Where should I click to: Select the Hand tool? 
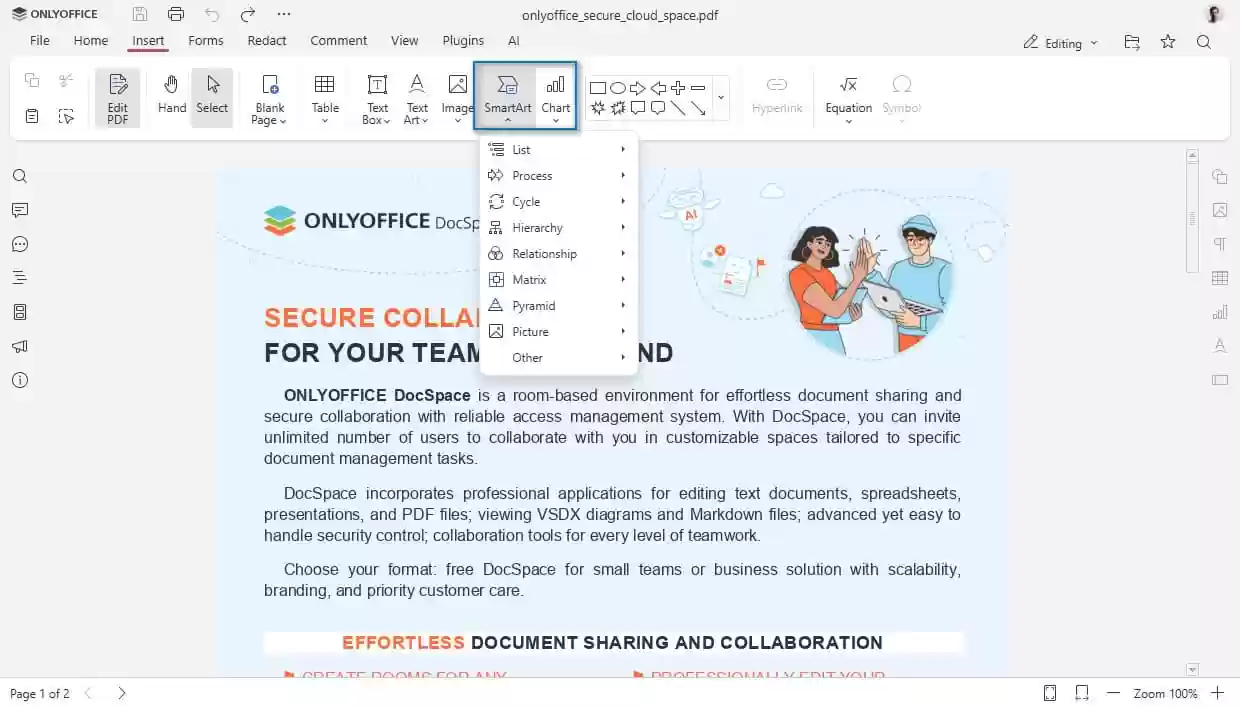(x=171, y=96)
